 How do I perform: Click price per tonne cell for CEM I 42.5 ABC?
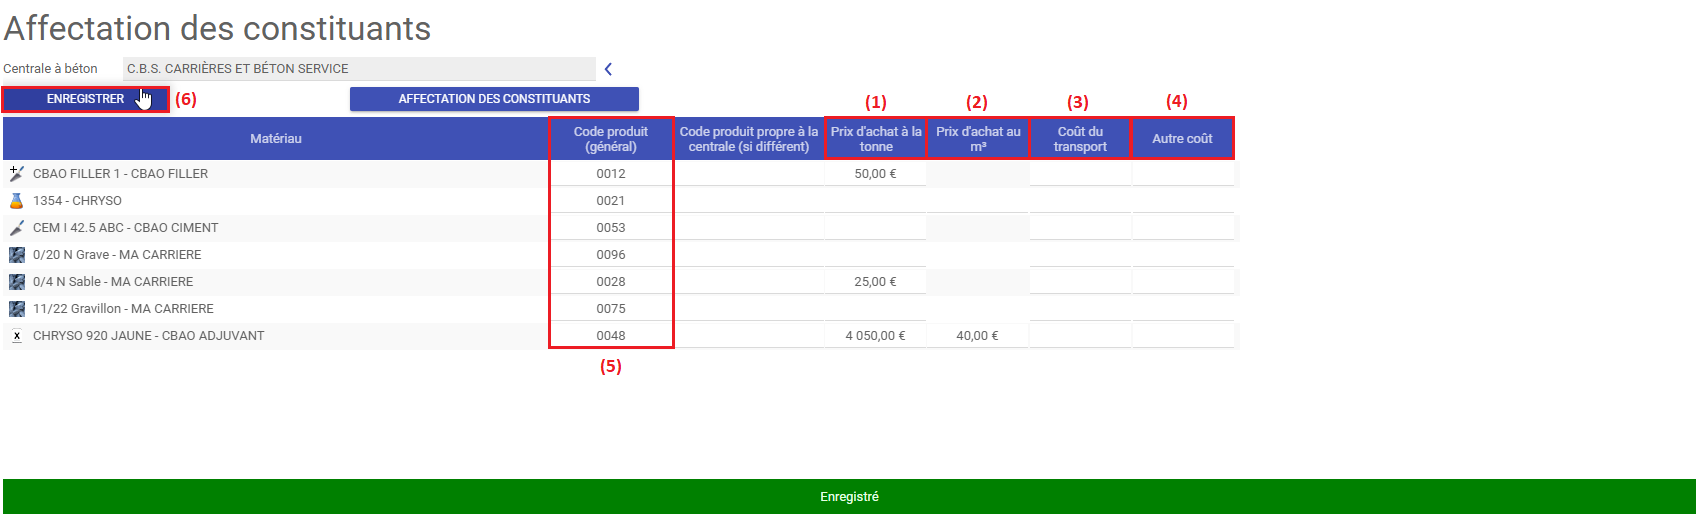point(876,227)
